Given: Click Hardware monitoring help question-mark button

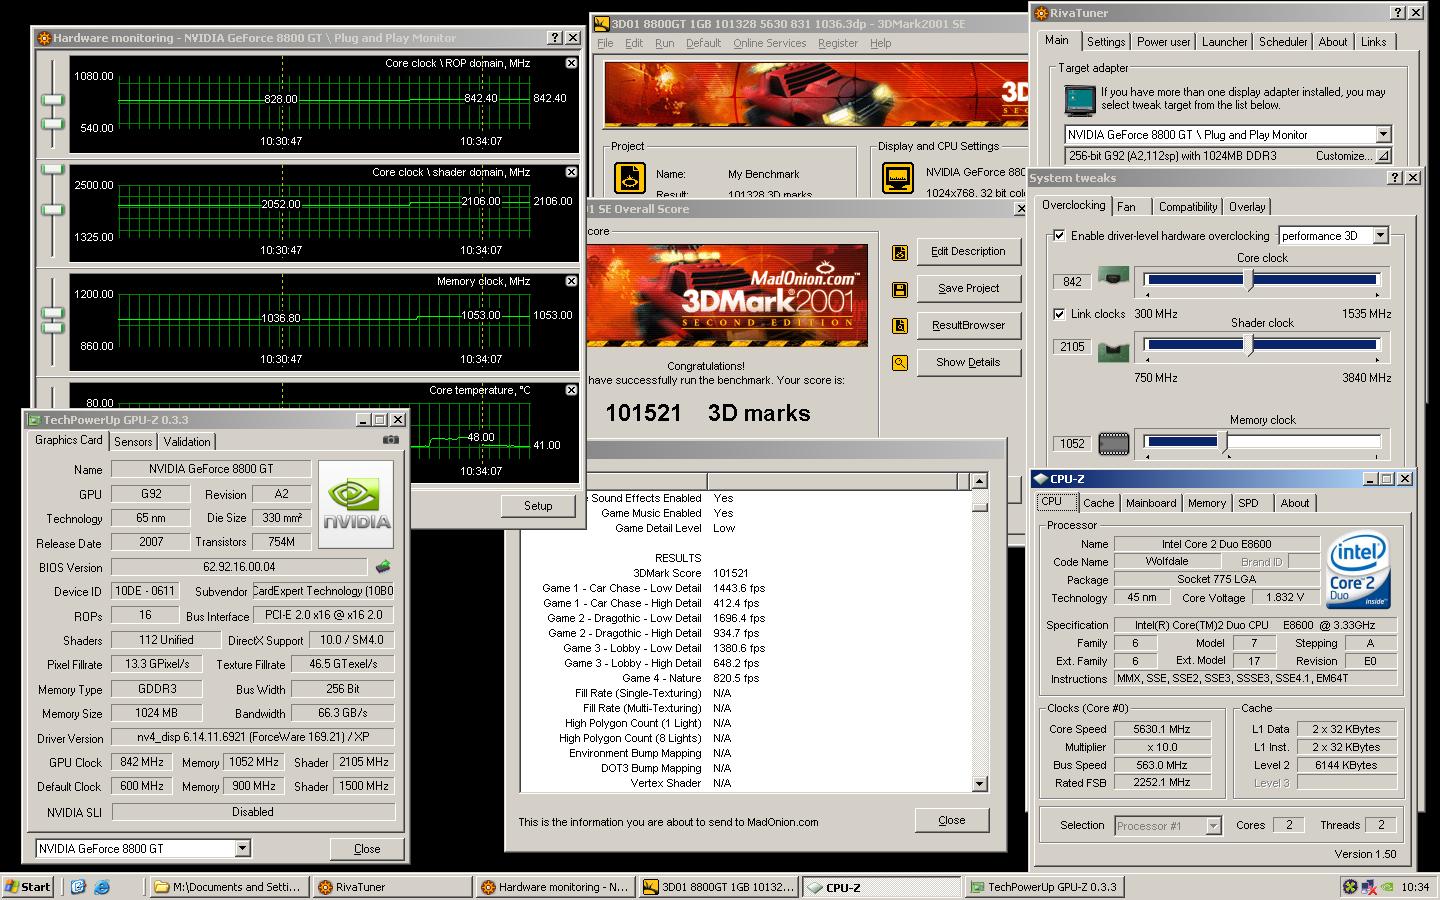Looking at the screenshot, I should [x=555, y=37].
